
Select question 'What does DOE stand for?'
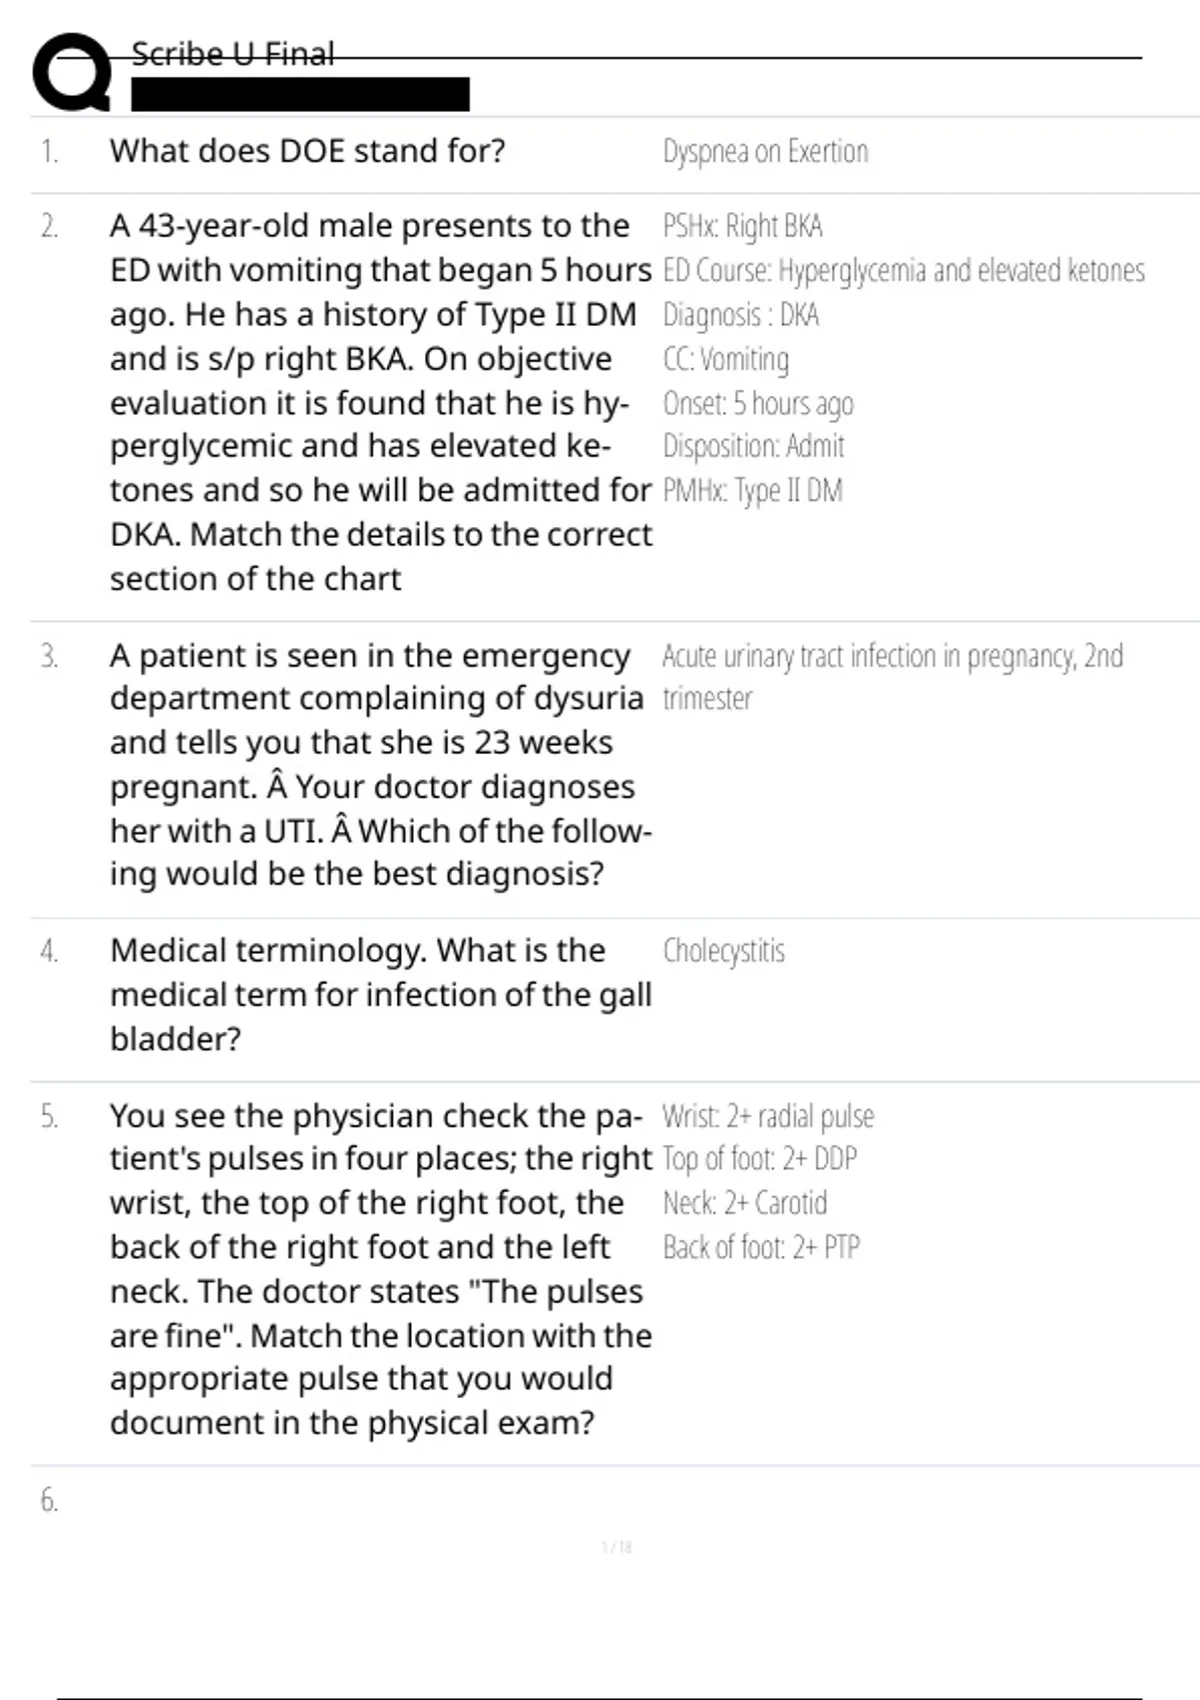(x=307, y=151)
